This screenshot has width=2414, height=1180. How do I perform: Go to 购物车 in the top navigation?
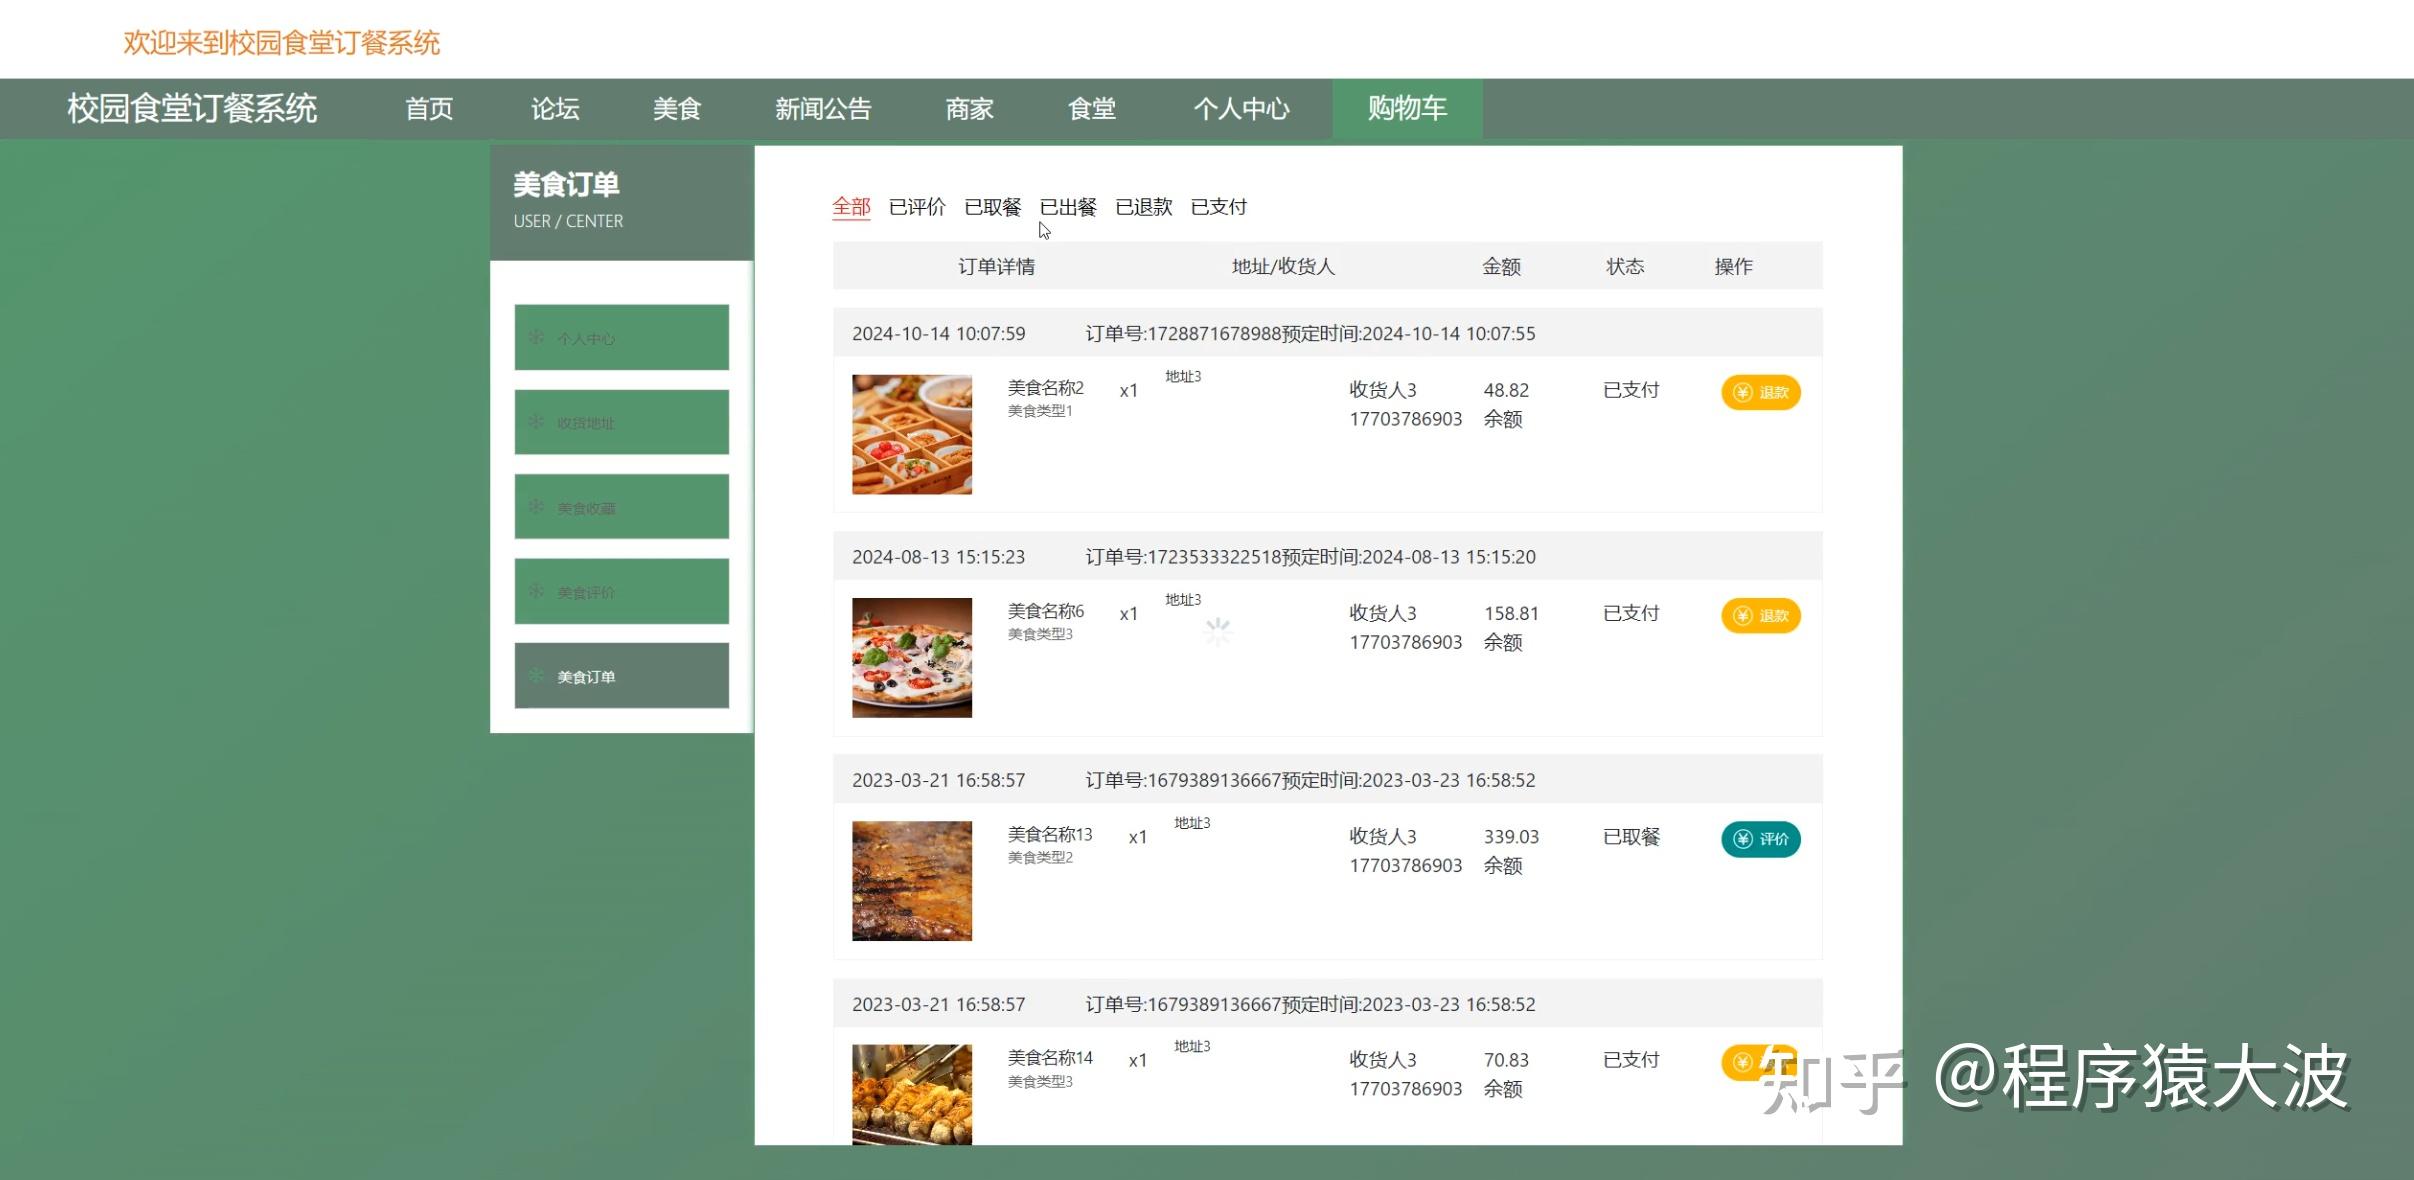pos(1406,108)
